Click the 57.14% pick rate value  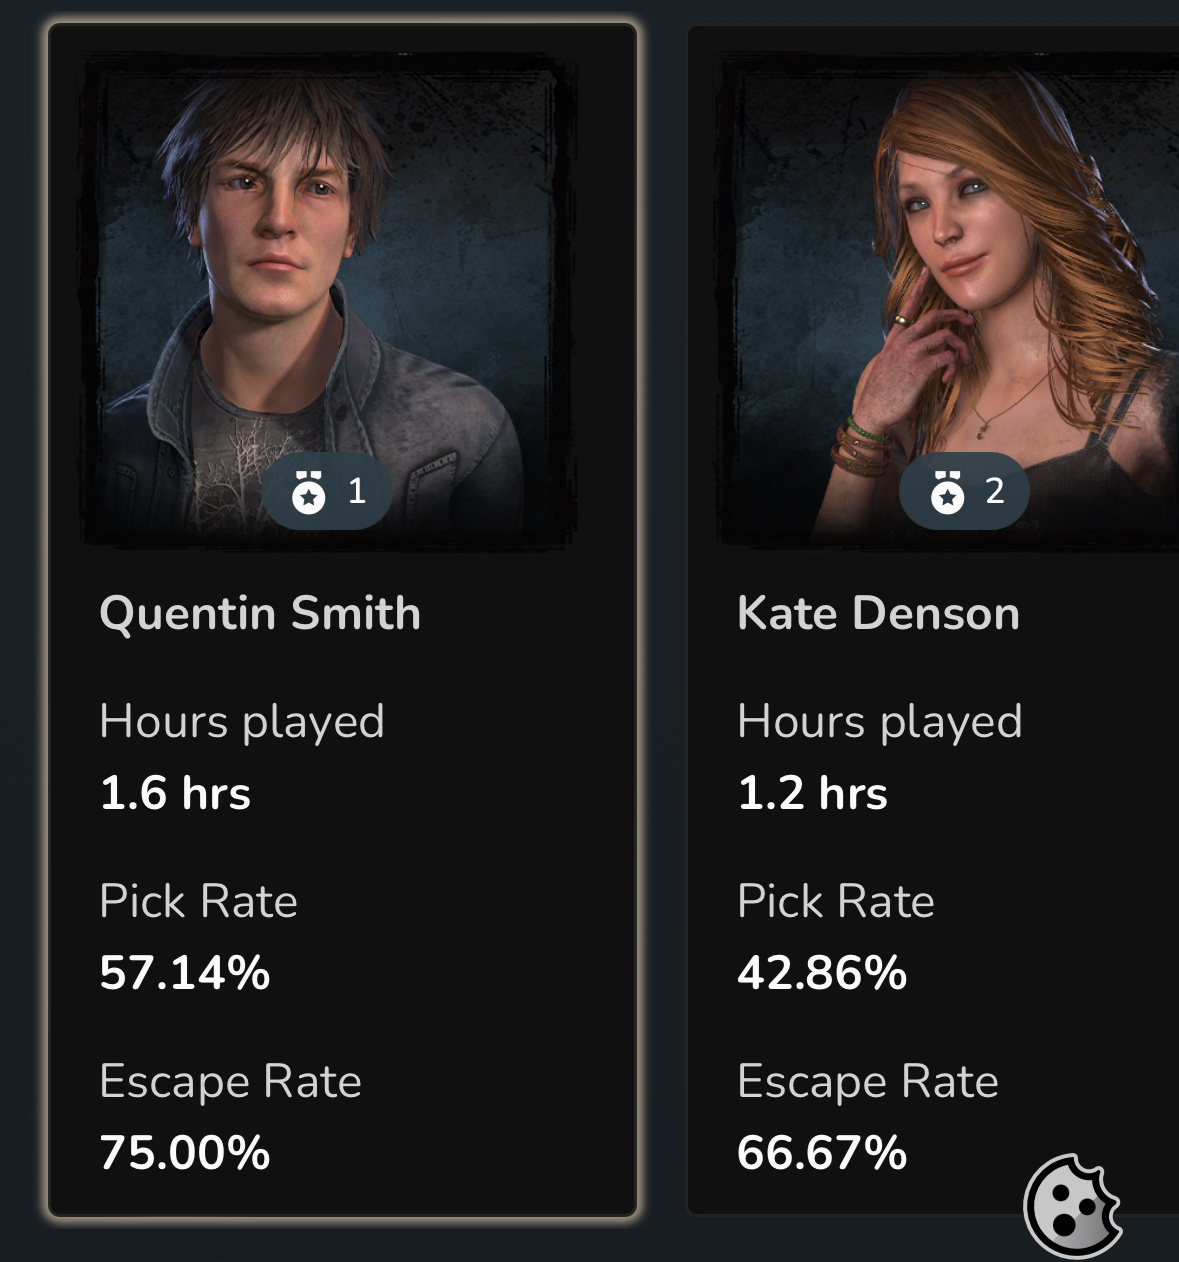tap(185, 973)
